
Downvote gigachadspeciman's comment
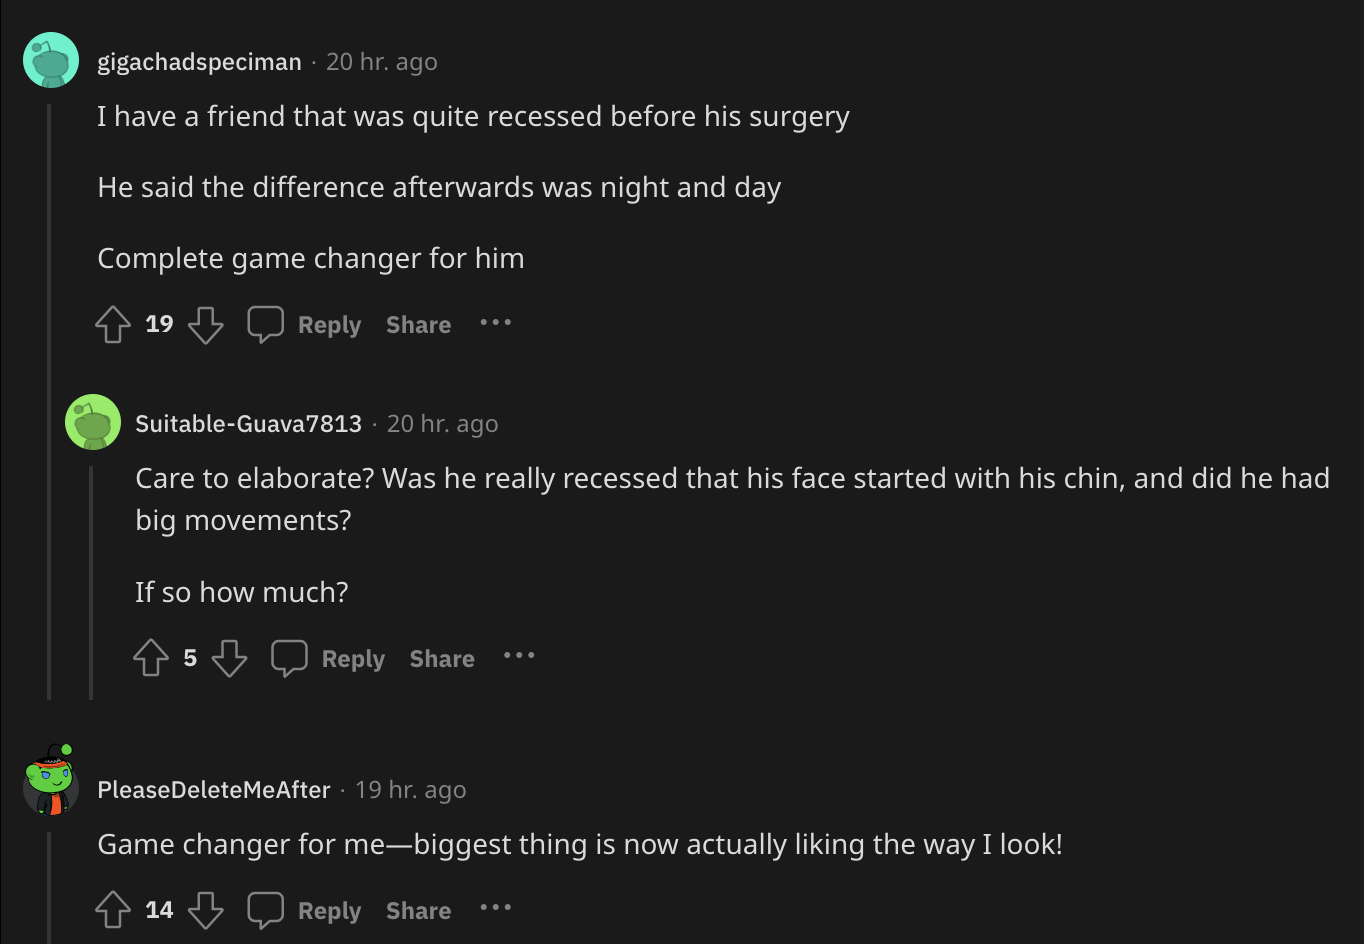coord(206,325)
